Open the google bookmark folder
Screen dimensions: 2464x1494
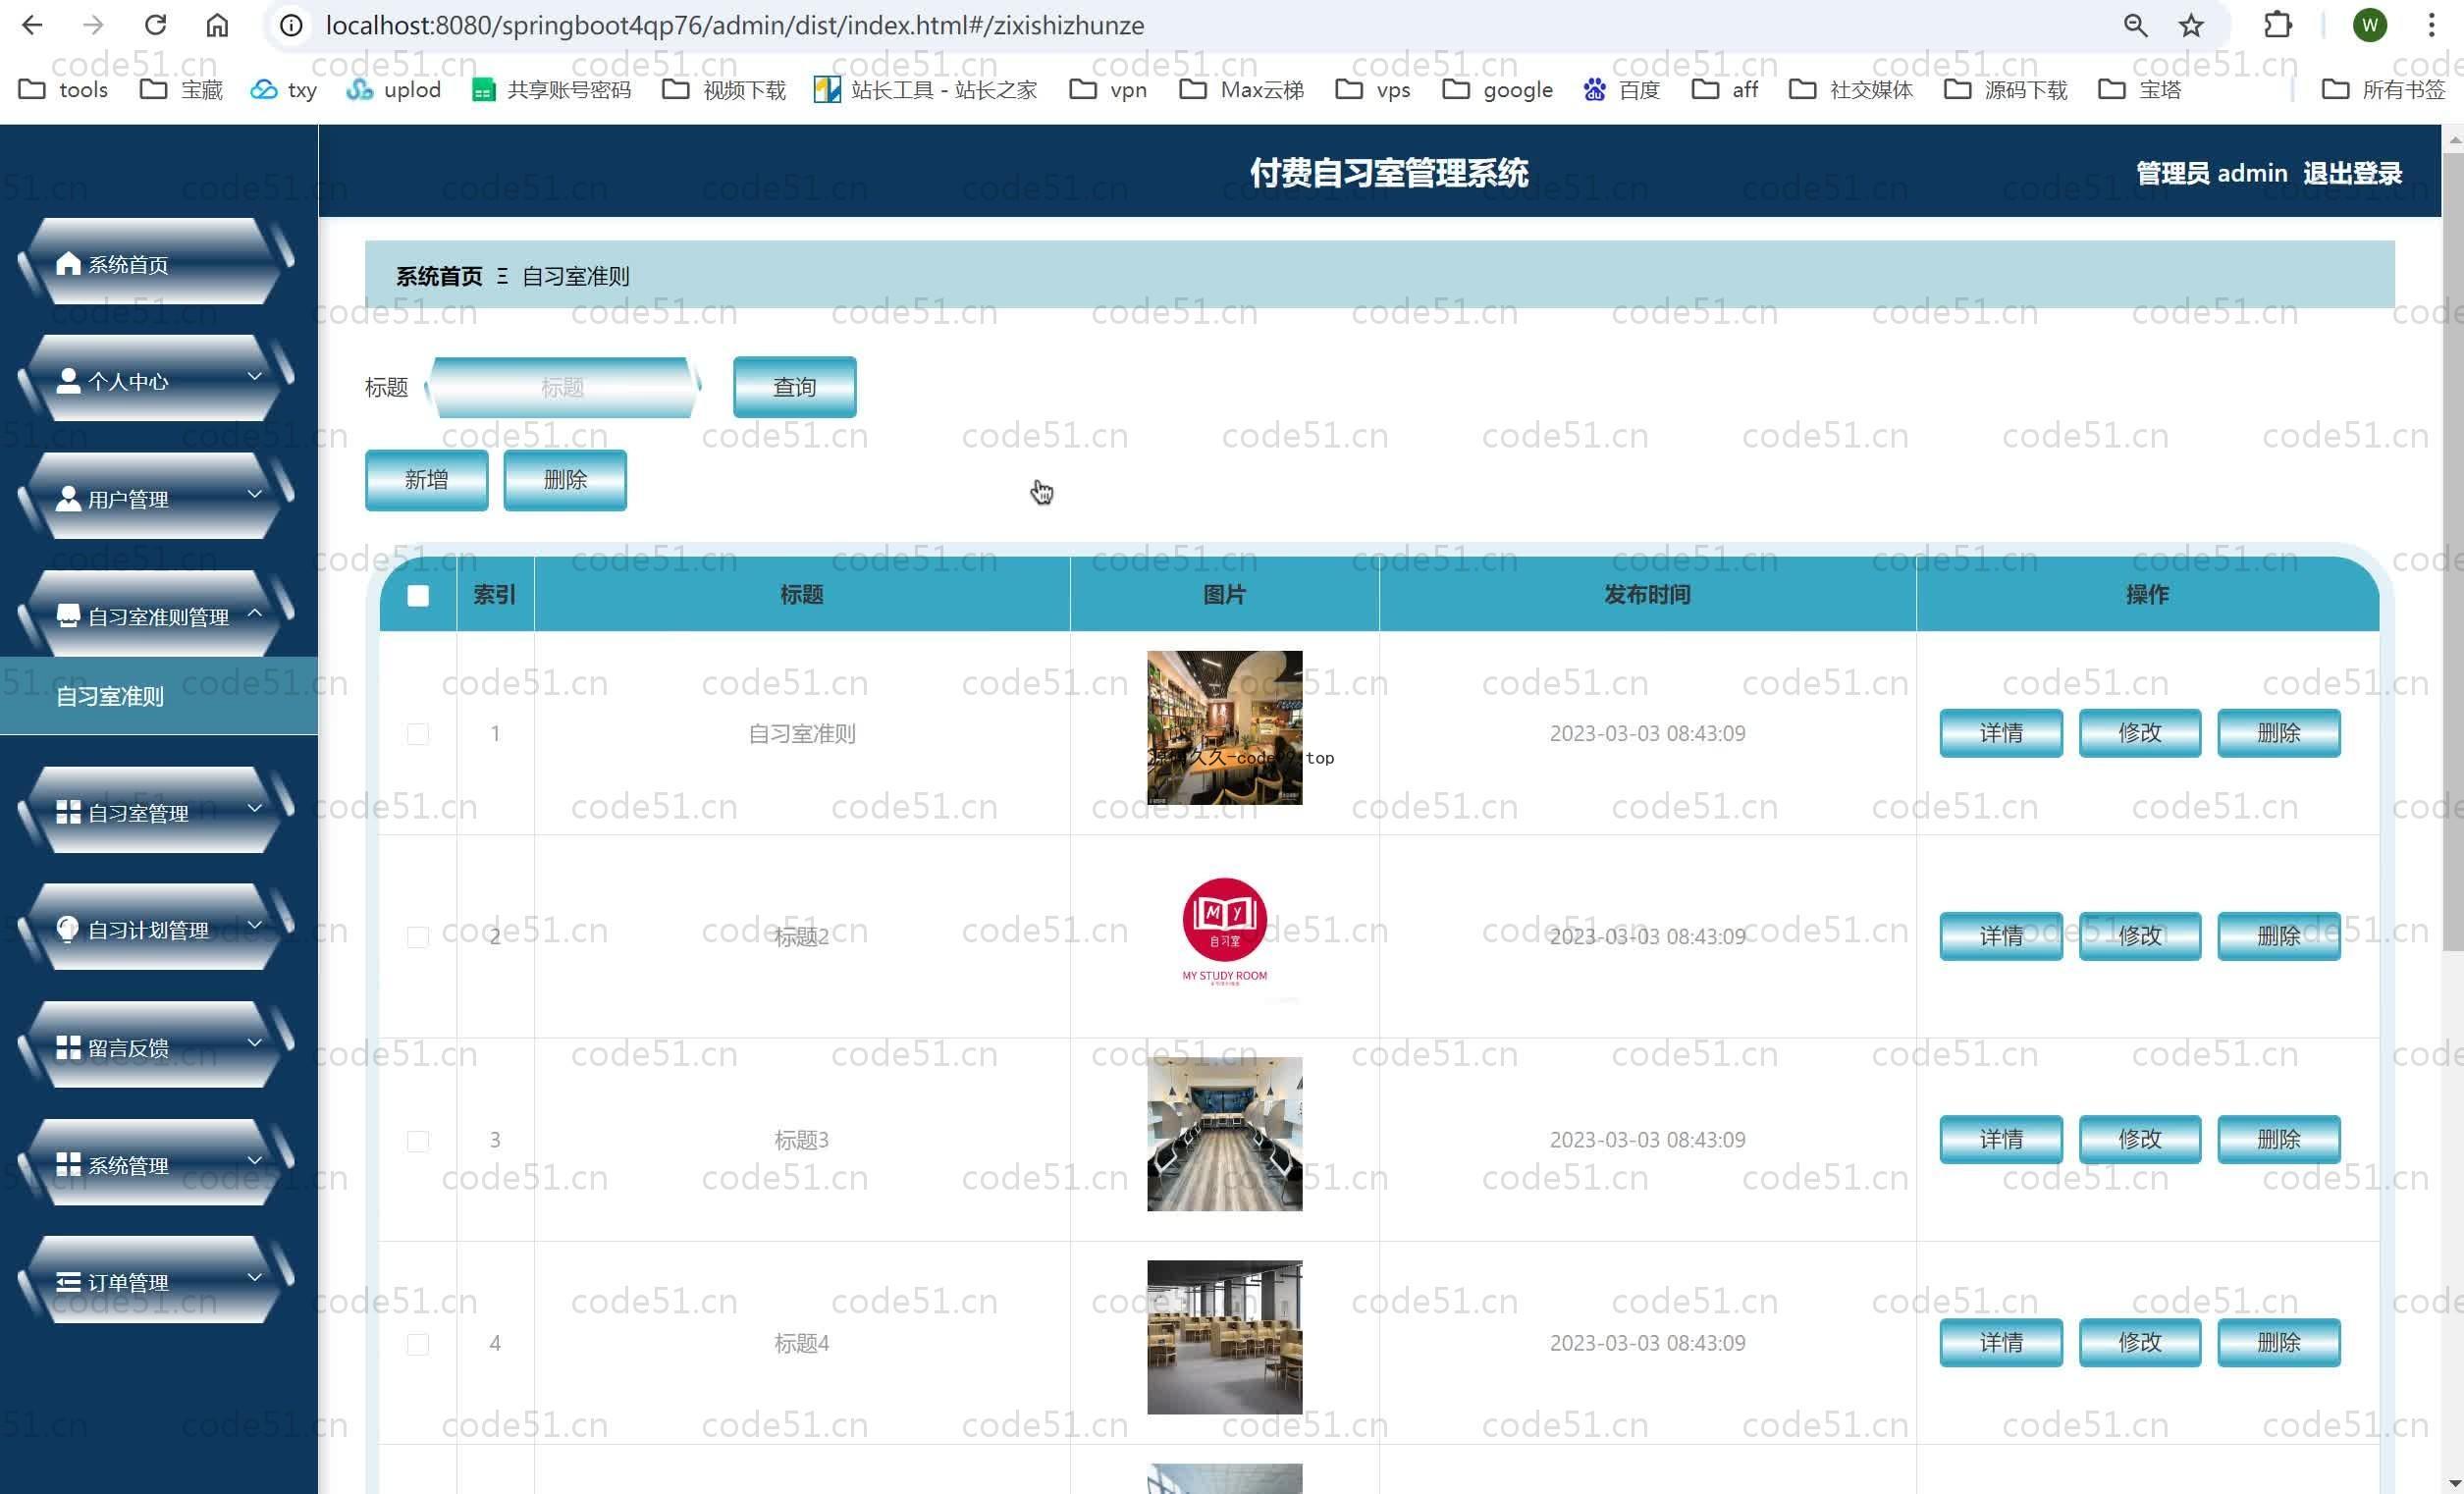(x=1498, y=90)
